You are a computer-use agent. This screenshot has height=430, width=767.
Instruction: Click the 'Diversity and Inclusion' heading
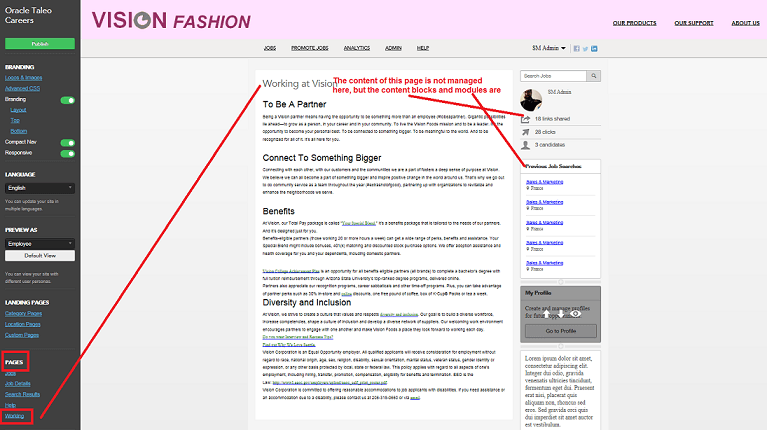[307, 302]
